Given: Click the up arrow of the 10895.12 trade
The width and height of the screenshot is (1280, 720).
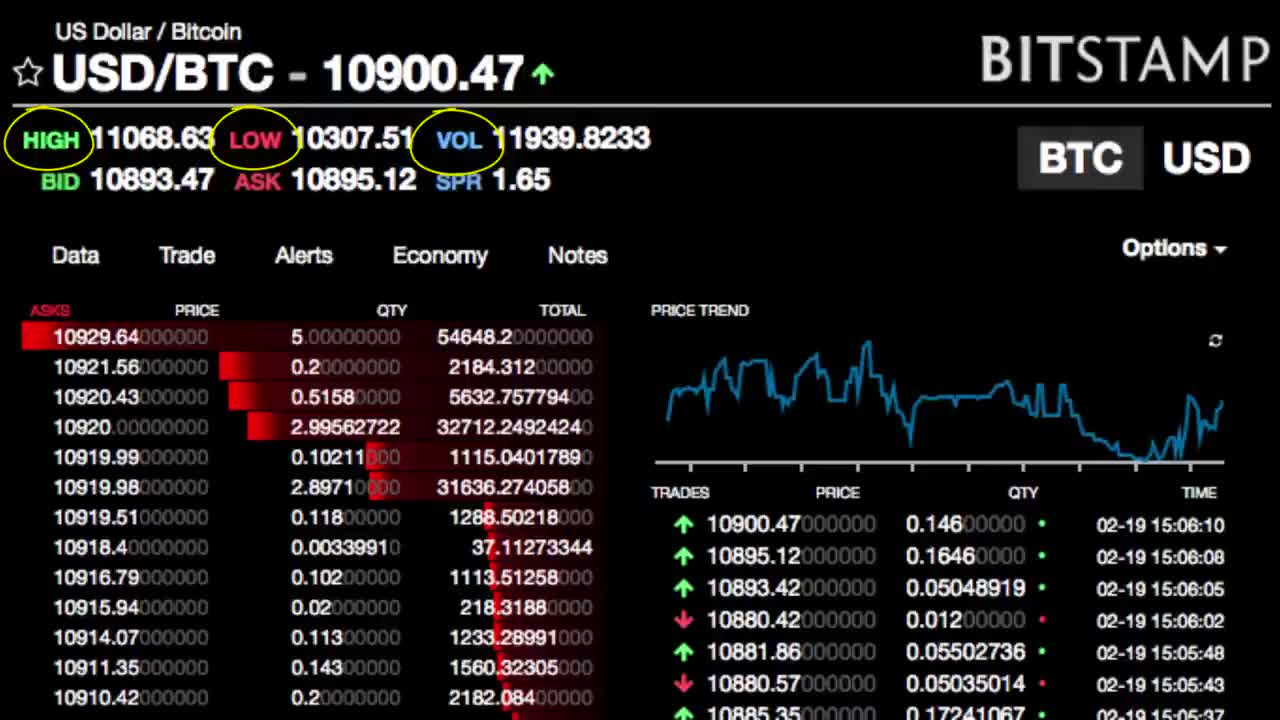Looking at the screenshot, I should click(683, 556).
